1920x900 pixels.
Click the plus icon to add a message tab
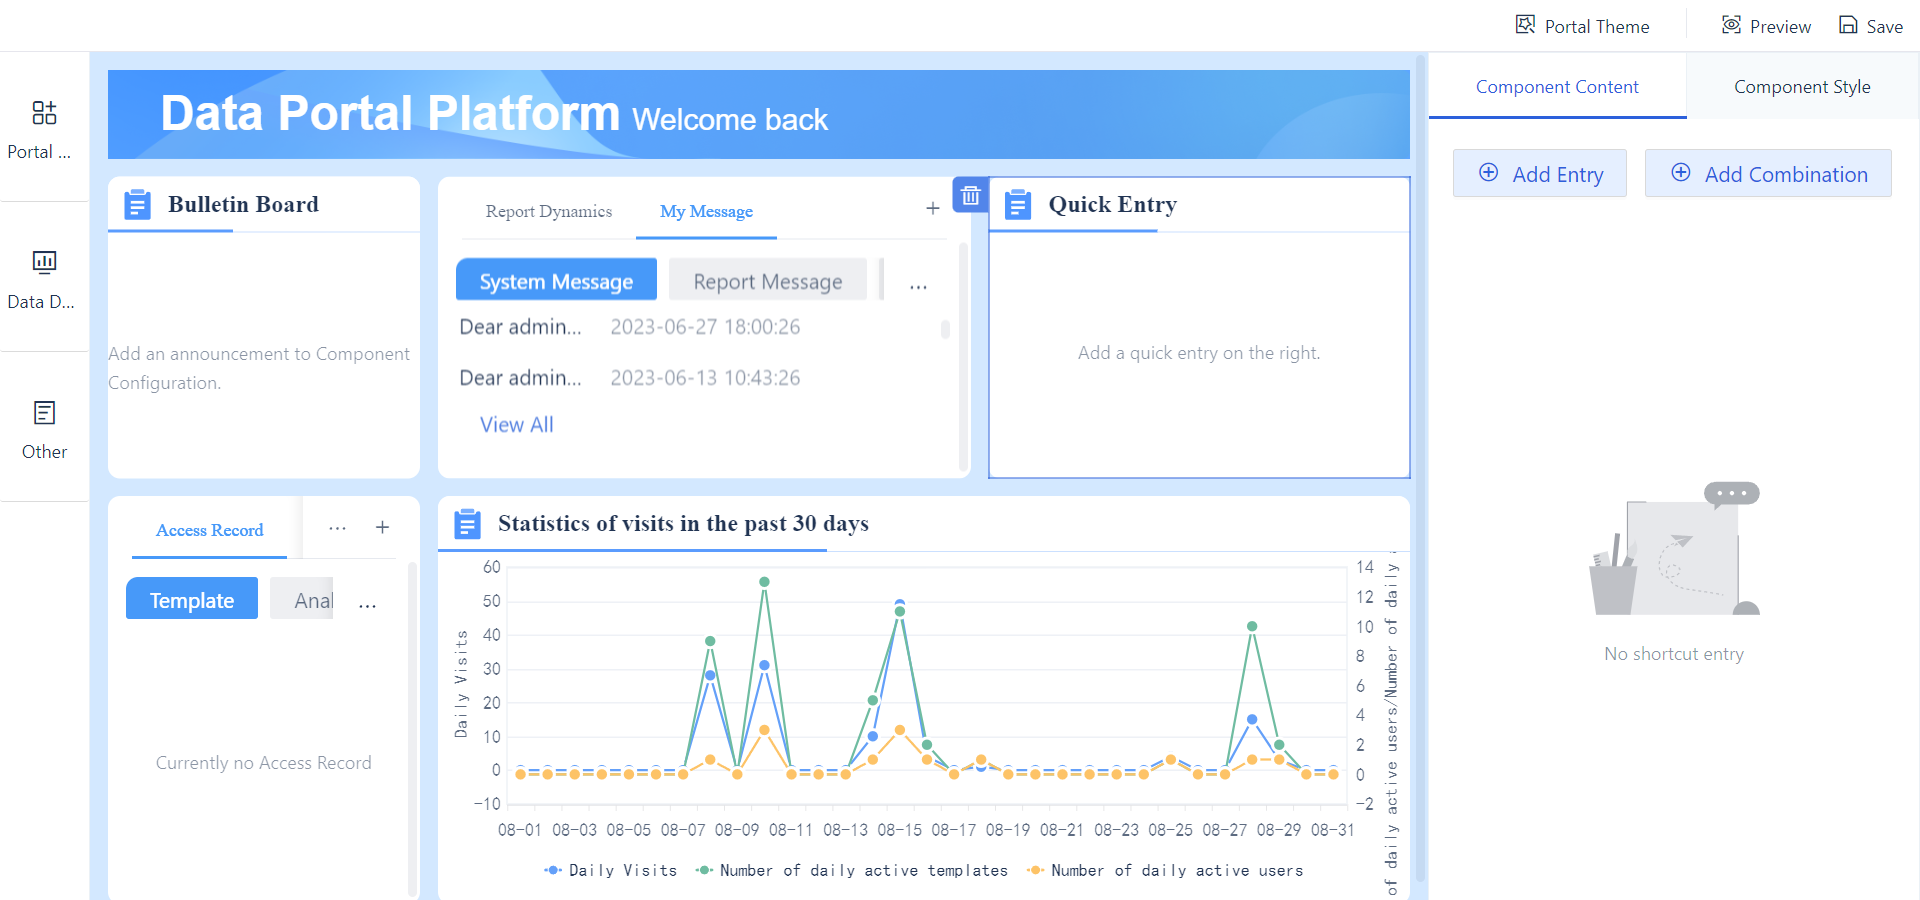(932, 208)
